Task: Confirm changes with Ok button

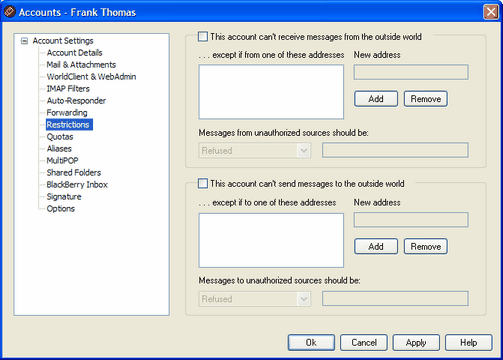Action: [x=311, y=343]
